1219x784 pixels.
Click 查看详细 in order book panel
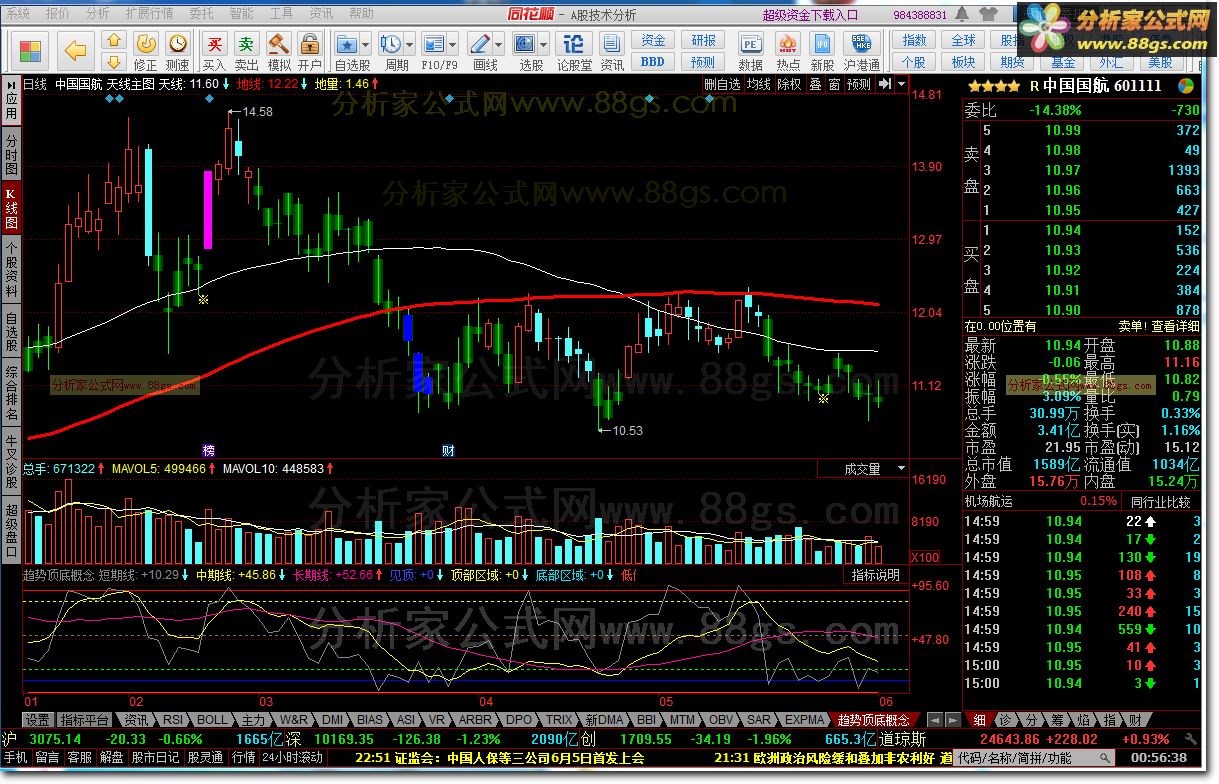coord(1175,326)
